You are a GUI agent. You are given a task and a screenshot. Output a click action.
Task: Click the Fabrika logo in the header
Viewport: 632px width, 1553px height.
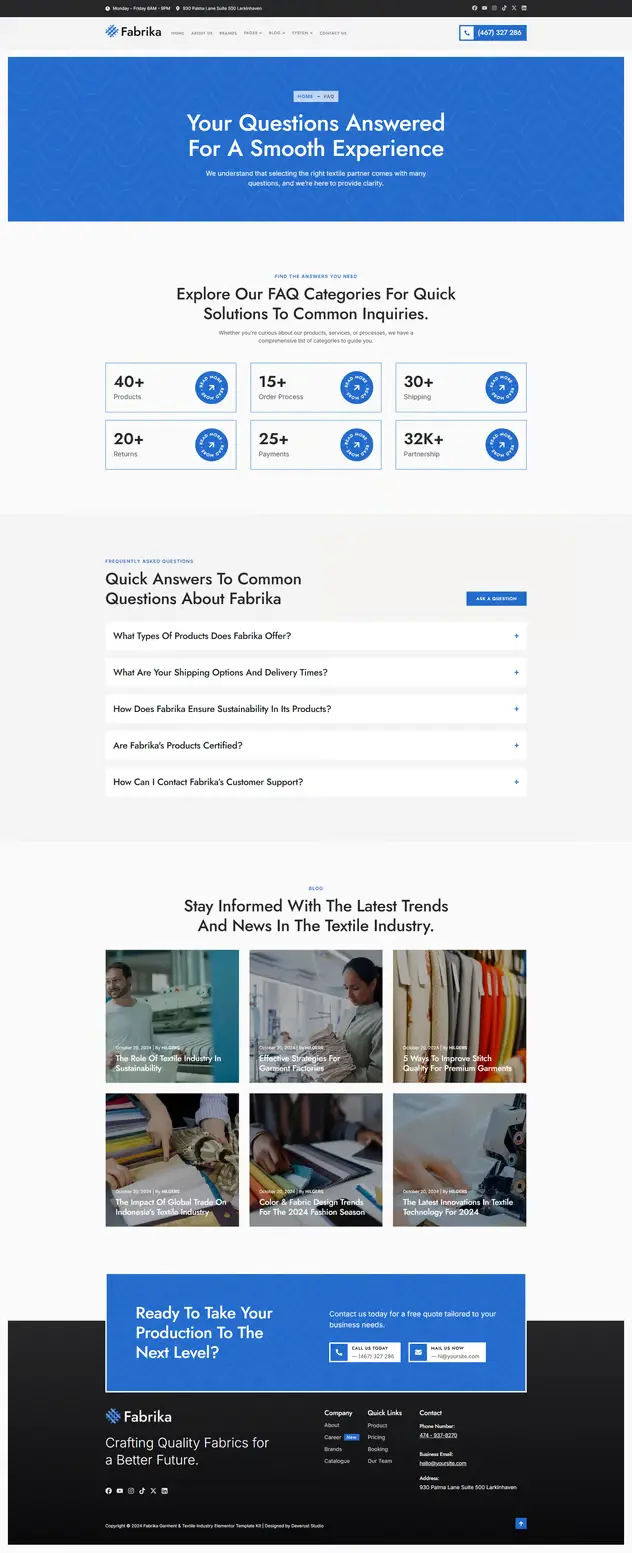pyautogui.click(x=133, y=32)
